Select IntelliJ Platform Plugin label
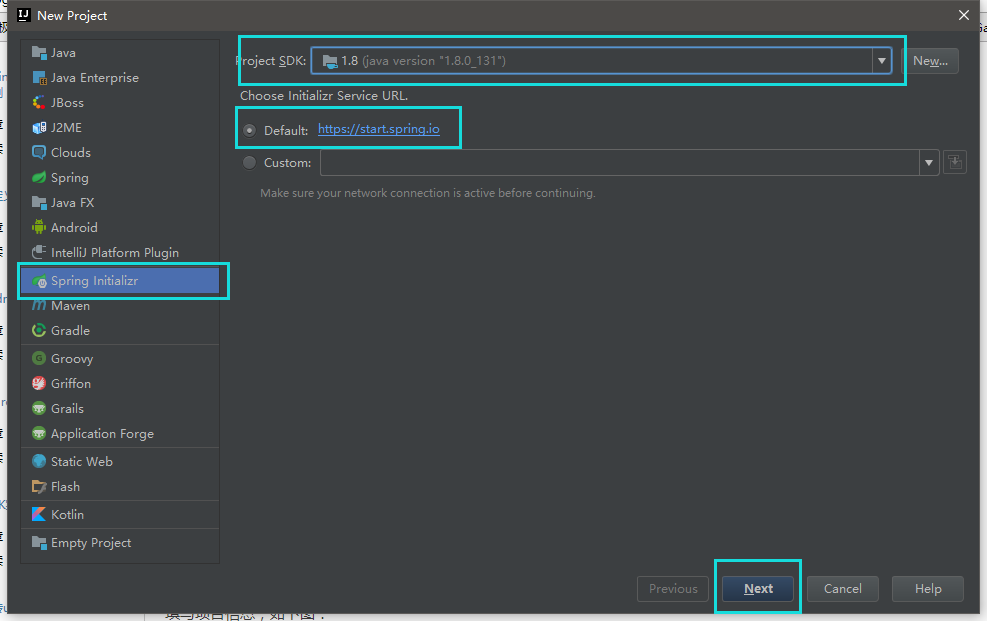The height and width of the screenshot is (621, 987). pyautogui.click(x=115, y=252)
